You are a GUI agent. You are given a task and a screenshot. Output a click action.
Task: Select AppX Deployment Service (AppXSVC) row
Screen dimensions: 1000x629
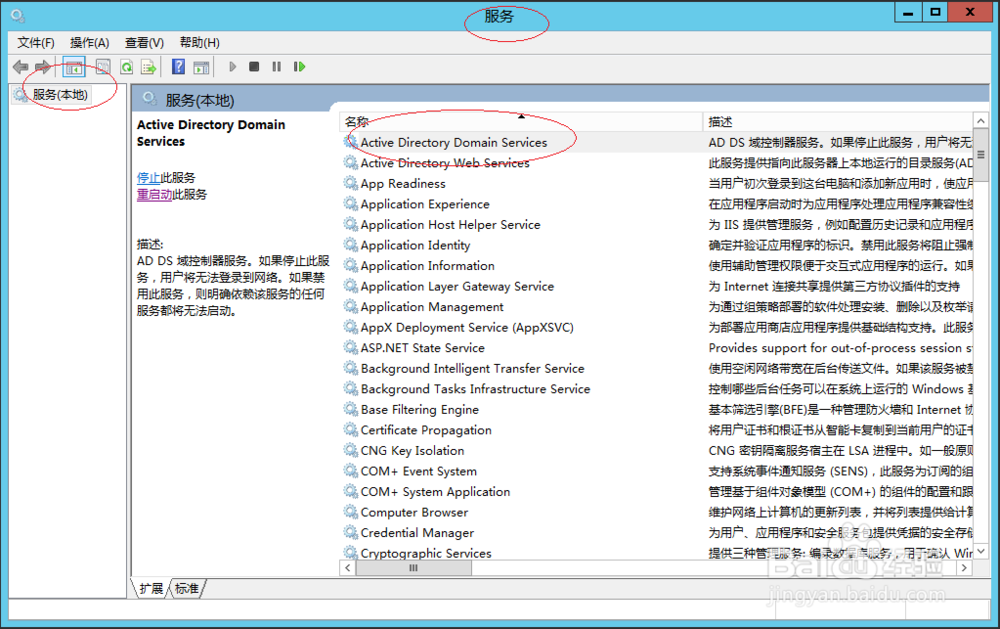[x=657, y=327]
